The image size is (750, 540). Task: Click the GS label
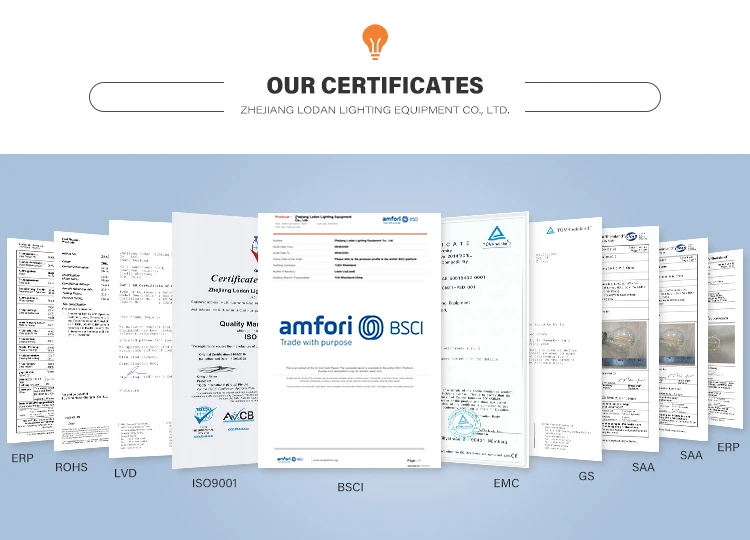pos(586,476)
